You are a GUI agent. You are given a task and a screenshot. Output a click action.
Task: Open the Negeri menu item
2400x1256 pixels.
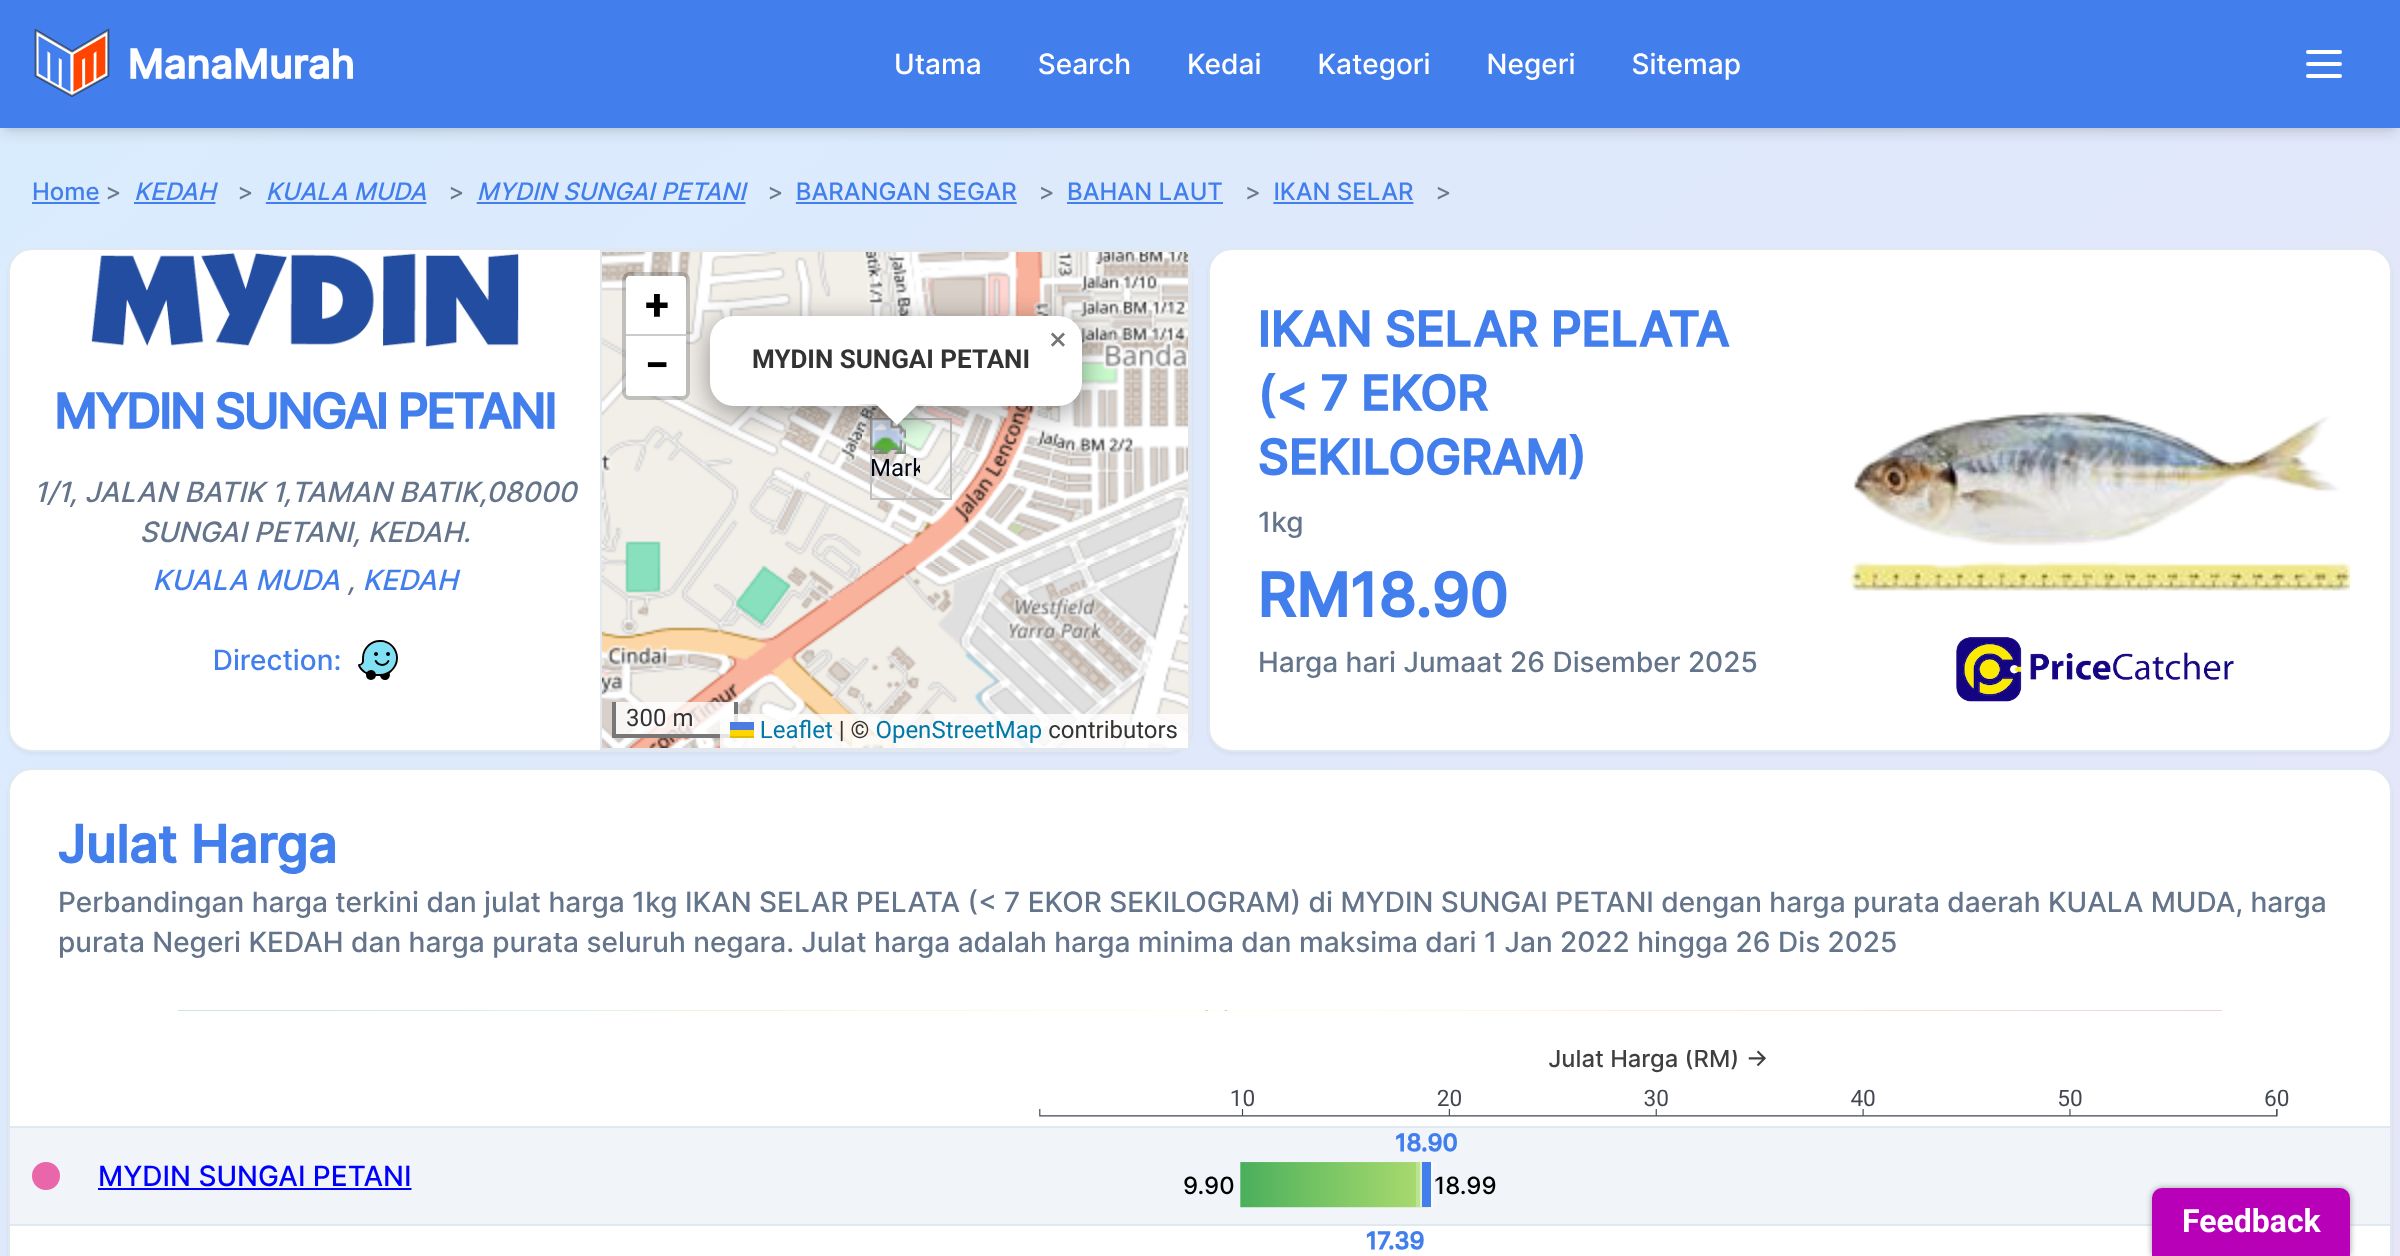(1530, 64)
